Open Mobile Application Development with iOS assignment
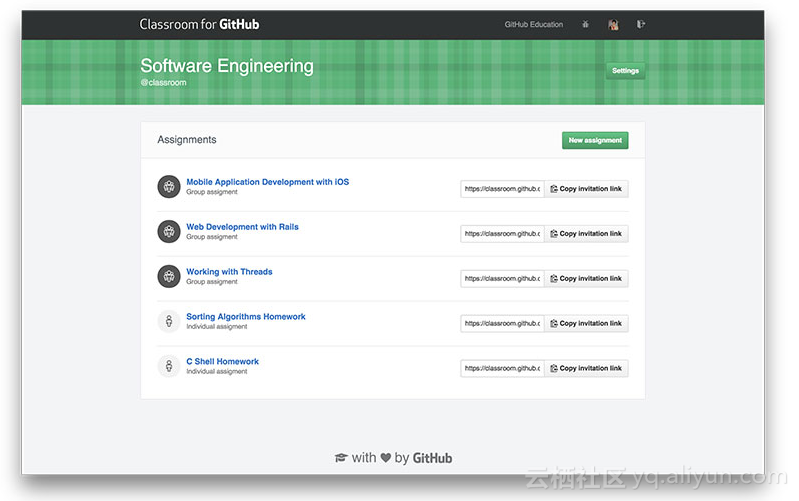 pos(268,182)
